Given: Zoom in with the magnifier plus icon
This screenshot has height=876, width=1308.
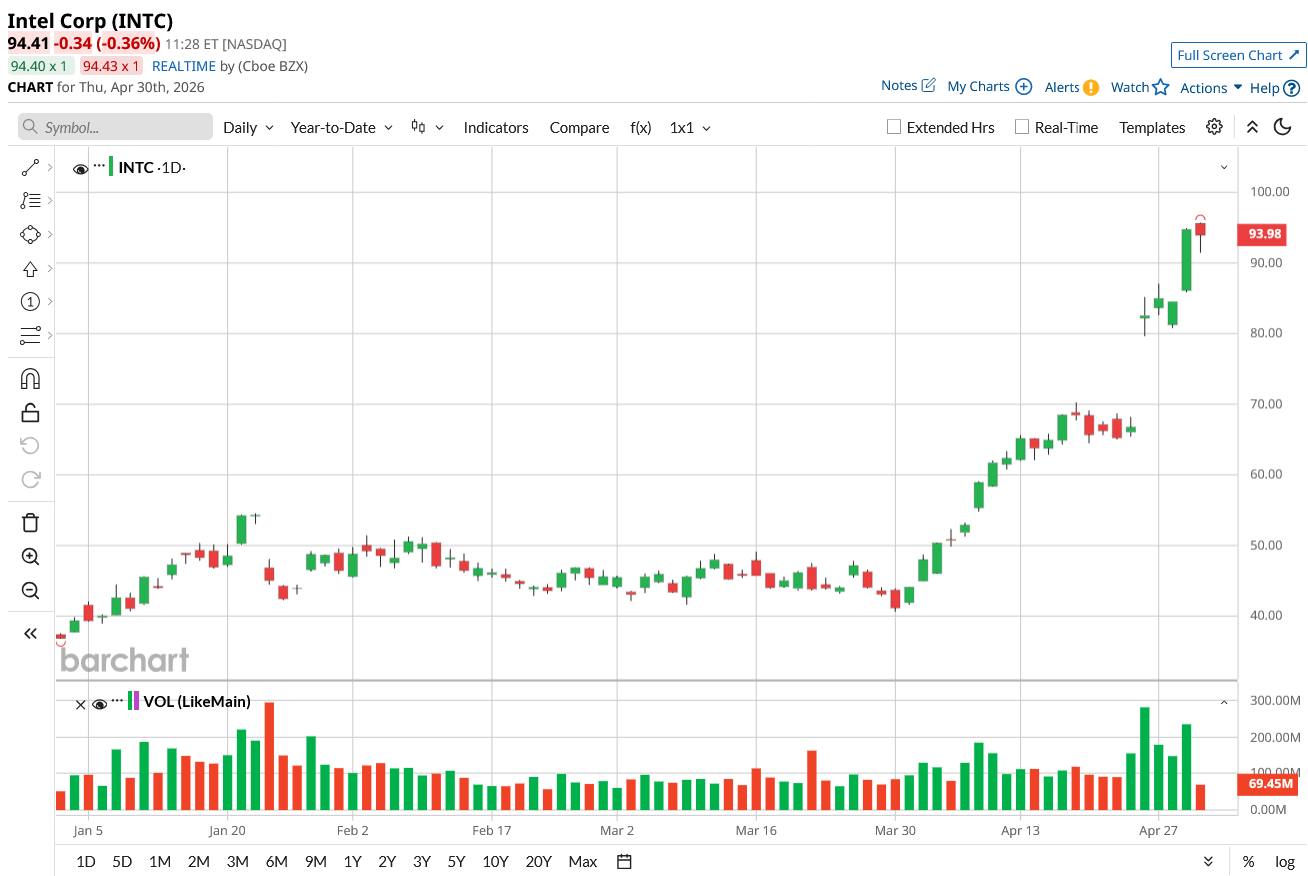Looking at the screenshot, I should 30,556.
